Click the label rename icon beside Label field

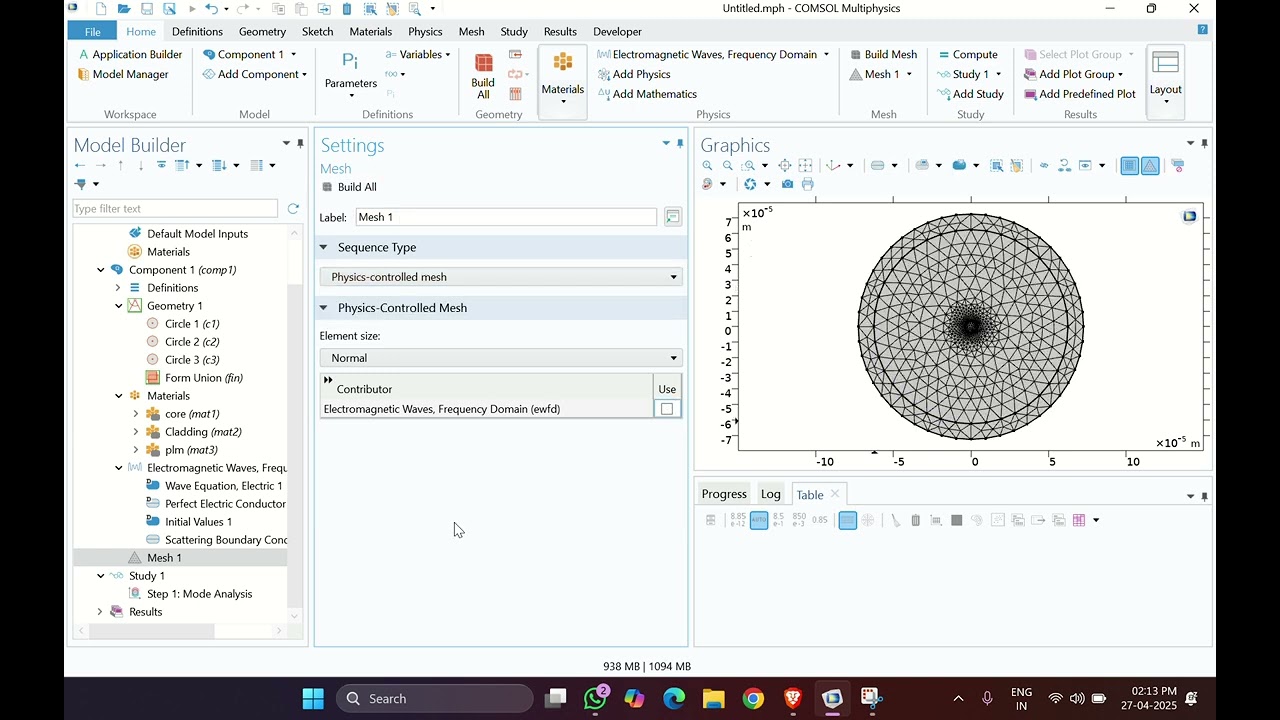[673, 217]
